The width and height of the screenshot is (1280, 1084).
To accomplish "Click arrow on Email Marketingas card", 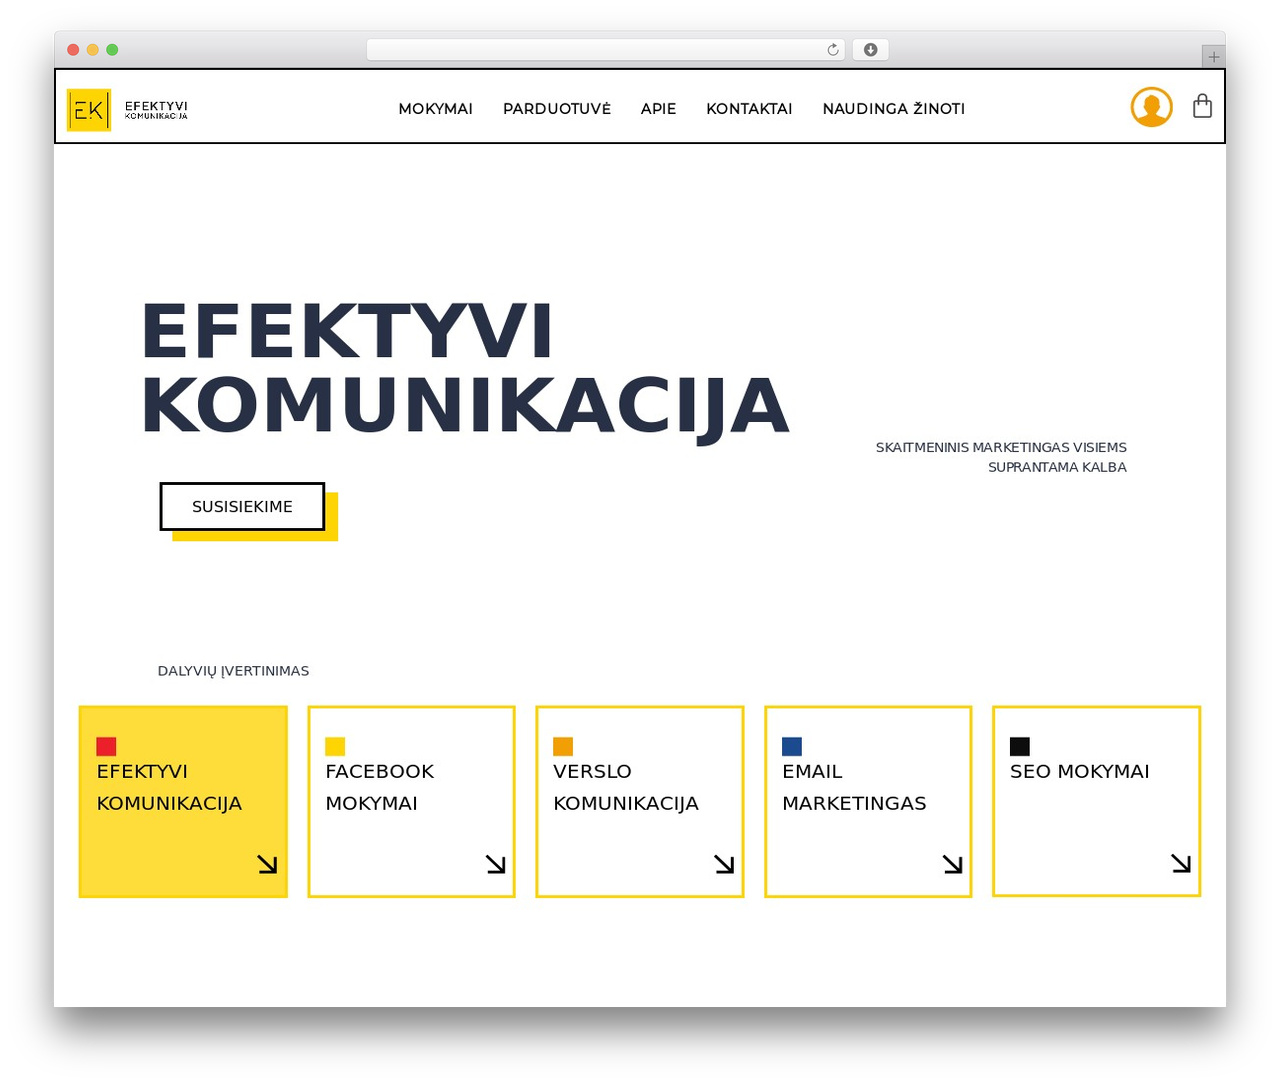I will 953,864.
